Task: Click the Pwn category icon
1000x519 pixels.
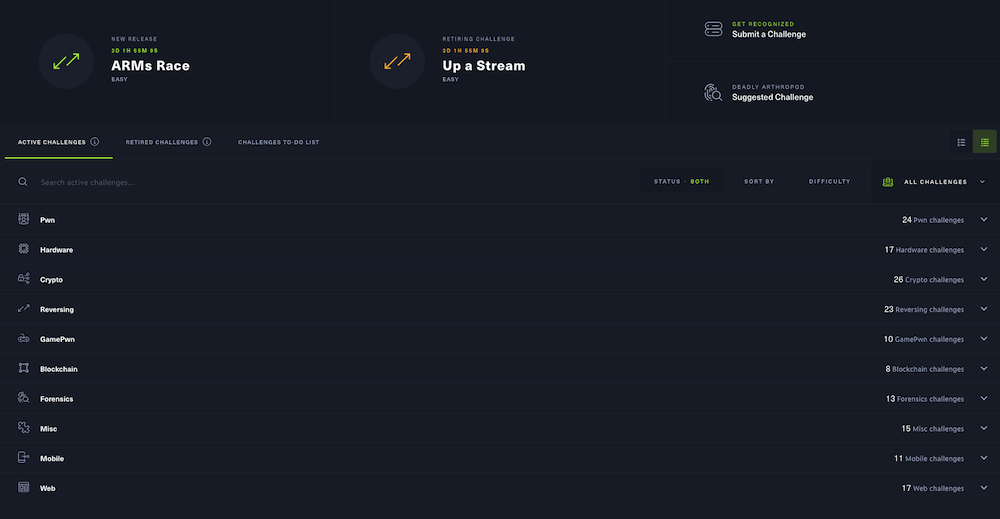Action: tap(23, 220)
